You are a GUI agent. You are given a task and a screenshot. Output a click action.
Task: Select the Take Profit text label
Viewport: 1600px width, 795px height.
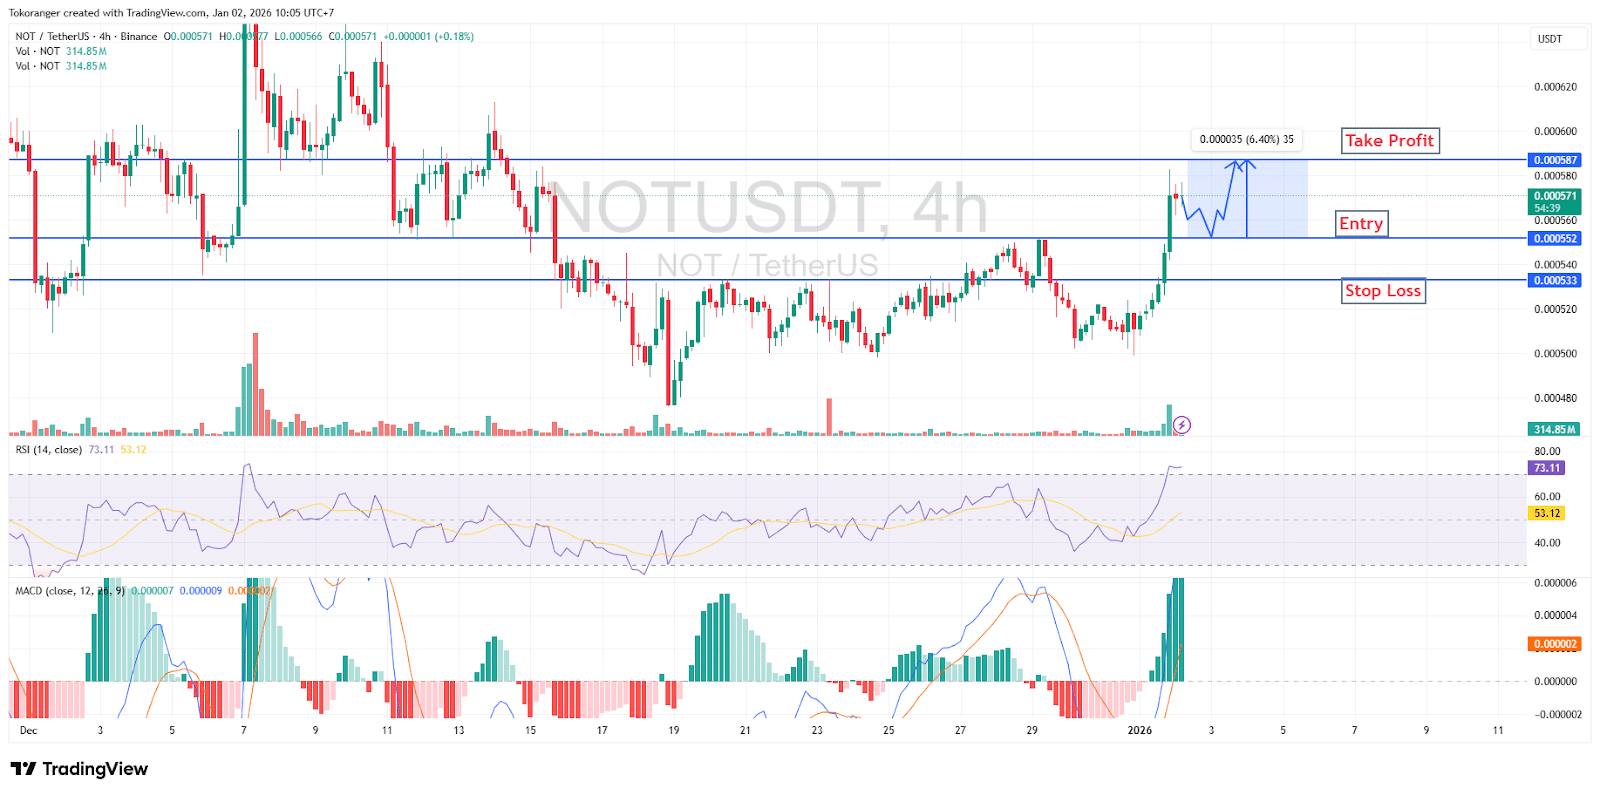coord(1389,141)
